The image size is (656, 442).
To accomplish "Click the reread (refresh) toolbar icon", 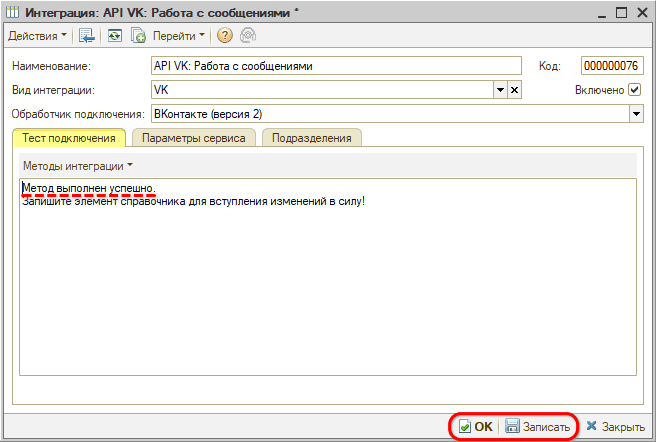I will coord(115,36).
